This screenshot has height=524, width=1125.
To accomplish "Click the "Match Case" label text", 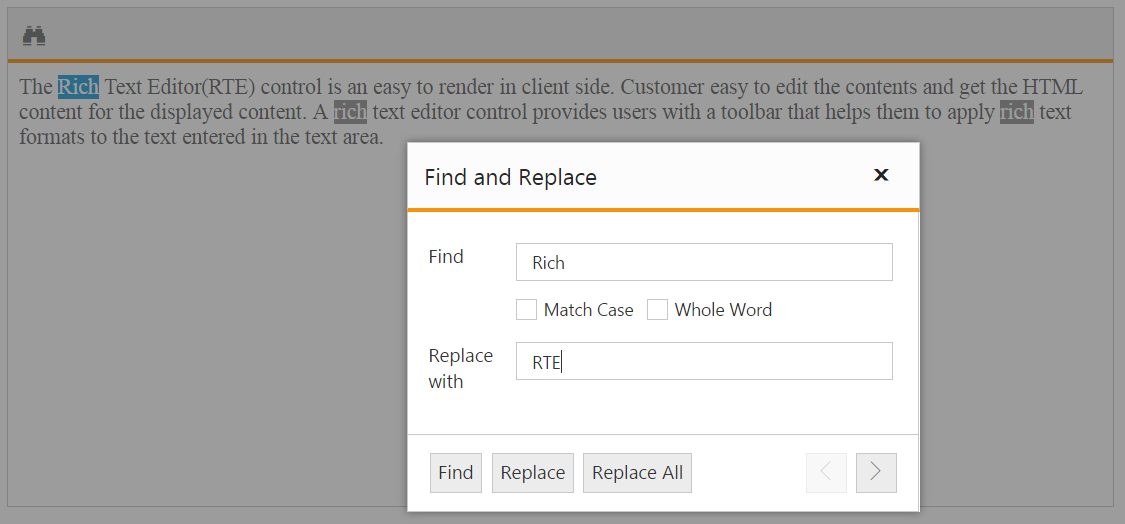I will point(588,310).
